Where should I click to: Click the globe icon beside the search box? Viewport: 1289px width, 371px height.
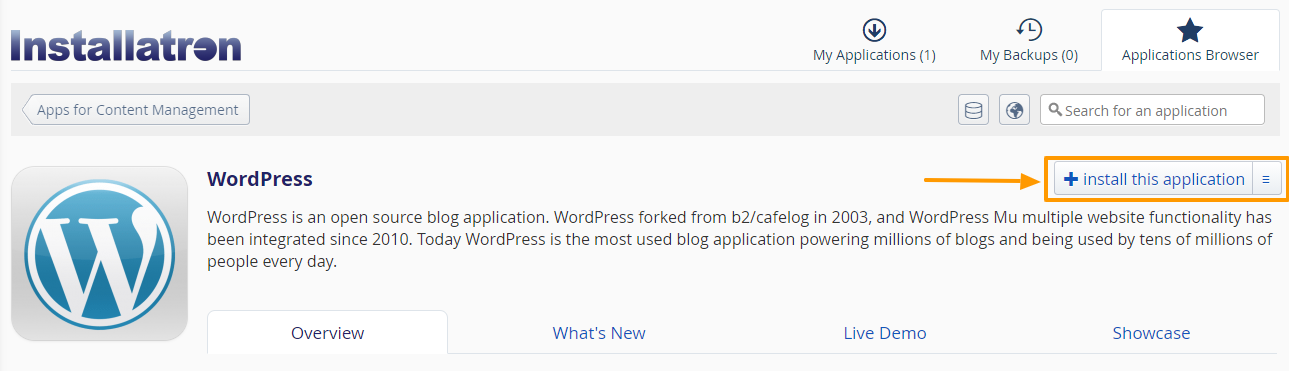click(x=1014, y=110)
